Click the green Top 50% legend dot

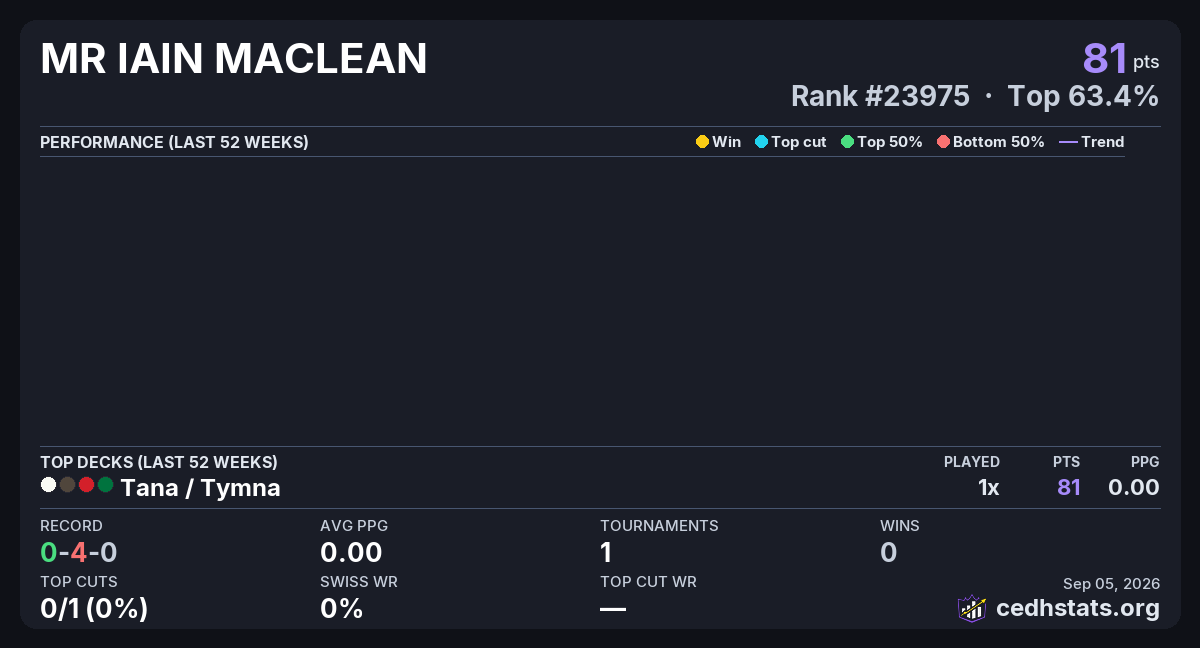pos(847,142)
